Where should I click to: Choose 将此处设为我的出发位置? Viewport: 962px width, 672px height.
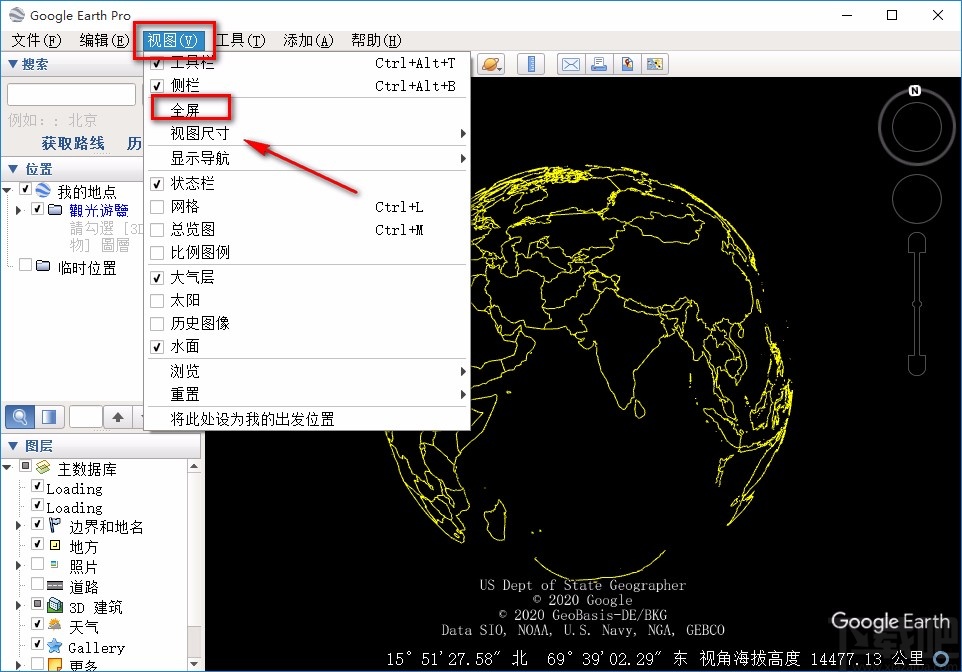point(307,419)
